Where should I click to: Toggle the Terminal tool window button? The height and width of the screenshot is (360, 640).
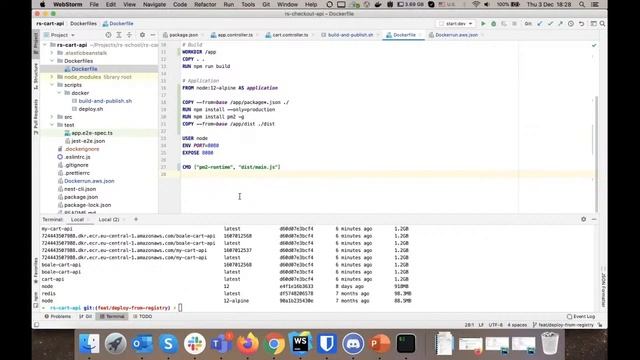(x=112, y=316)
